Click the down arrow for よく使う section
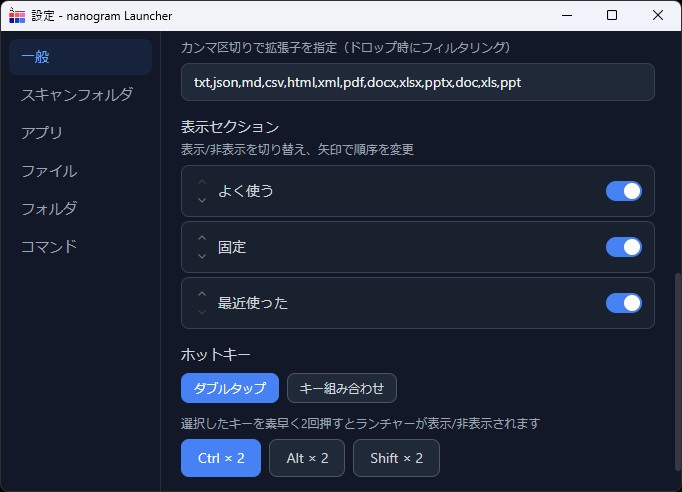This screenshot has width=682, height=492. pos(202,200)
